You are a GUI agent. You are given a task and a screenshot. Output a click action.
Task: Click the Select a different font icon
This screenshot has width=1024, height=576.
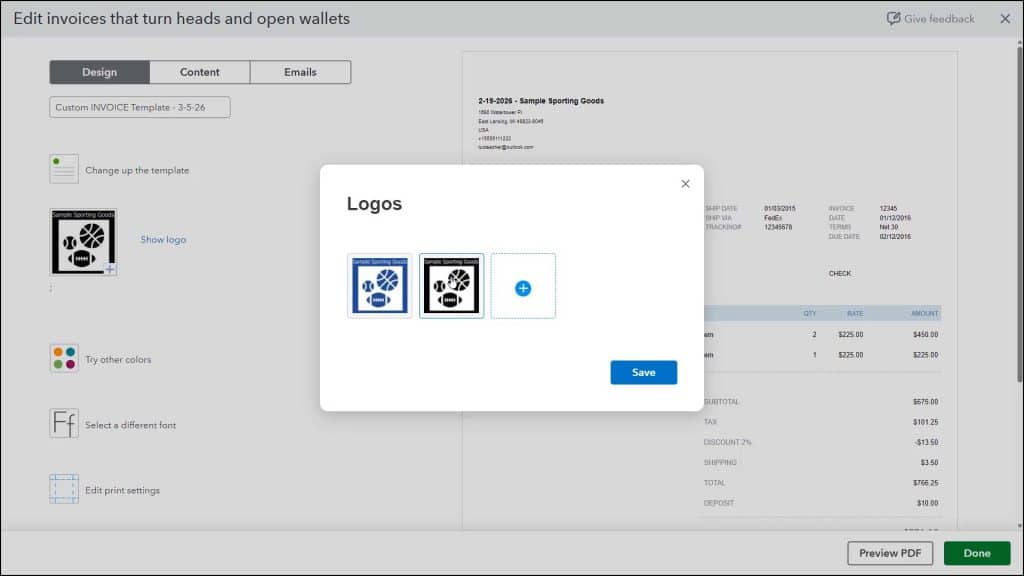pos(63,424)
